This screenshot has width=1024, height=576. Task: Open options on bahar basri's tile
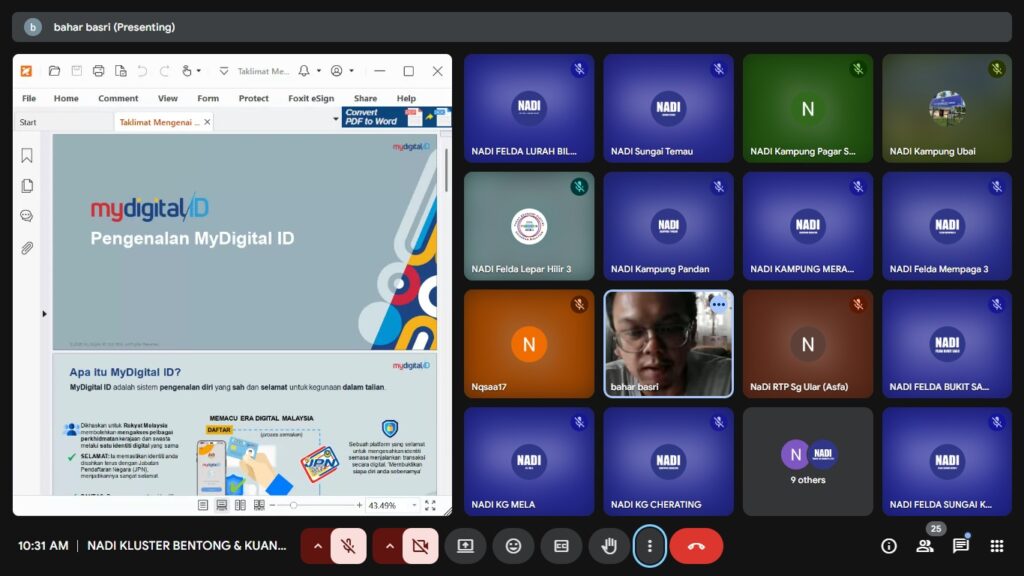tap(718, 304)
